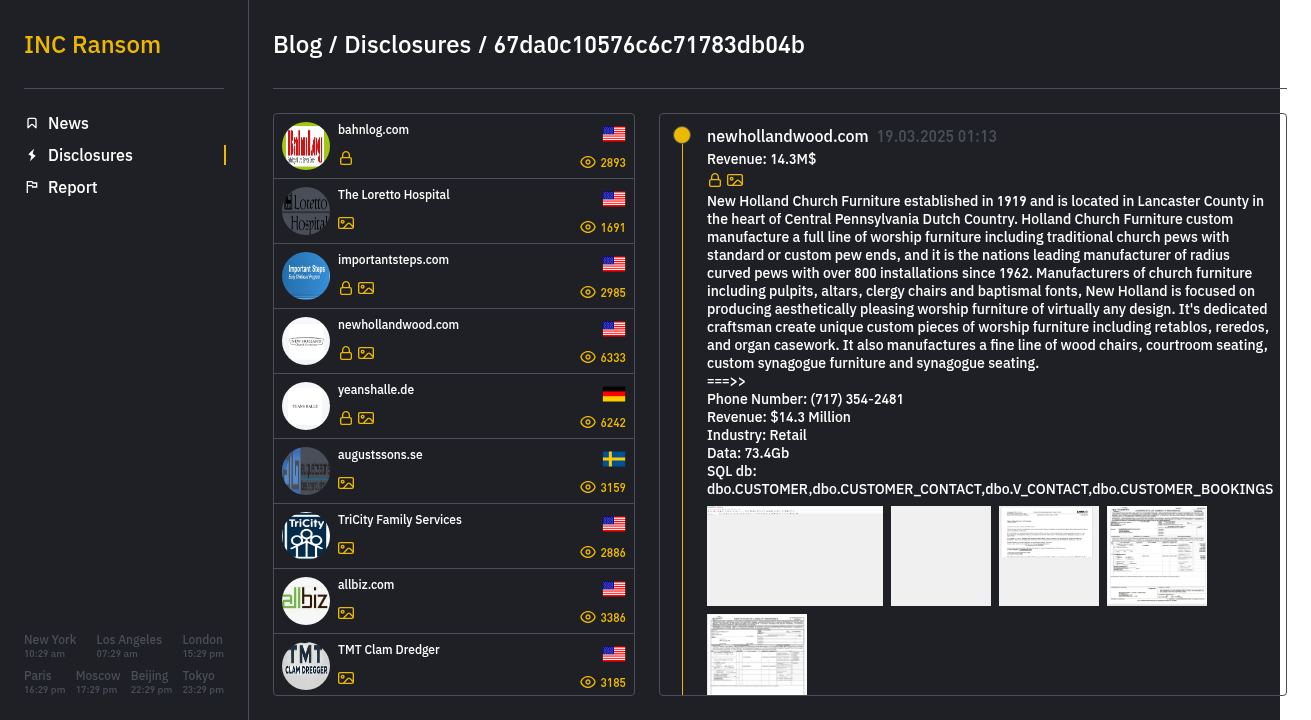This screenshot has width=1311, height=720.
Task: Click the eye views icon beside 3386
Action: point(588,617)
